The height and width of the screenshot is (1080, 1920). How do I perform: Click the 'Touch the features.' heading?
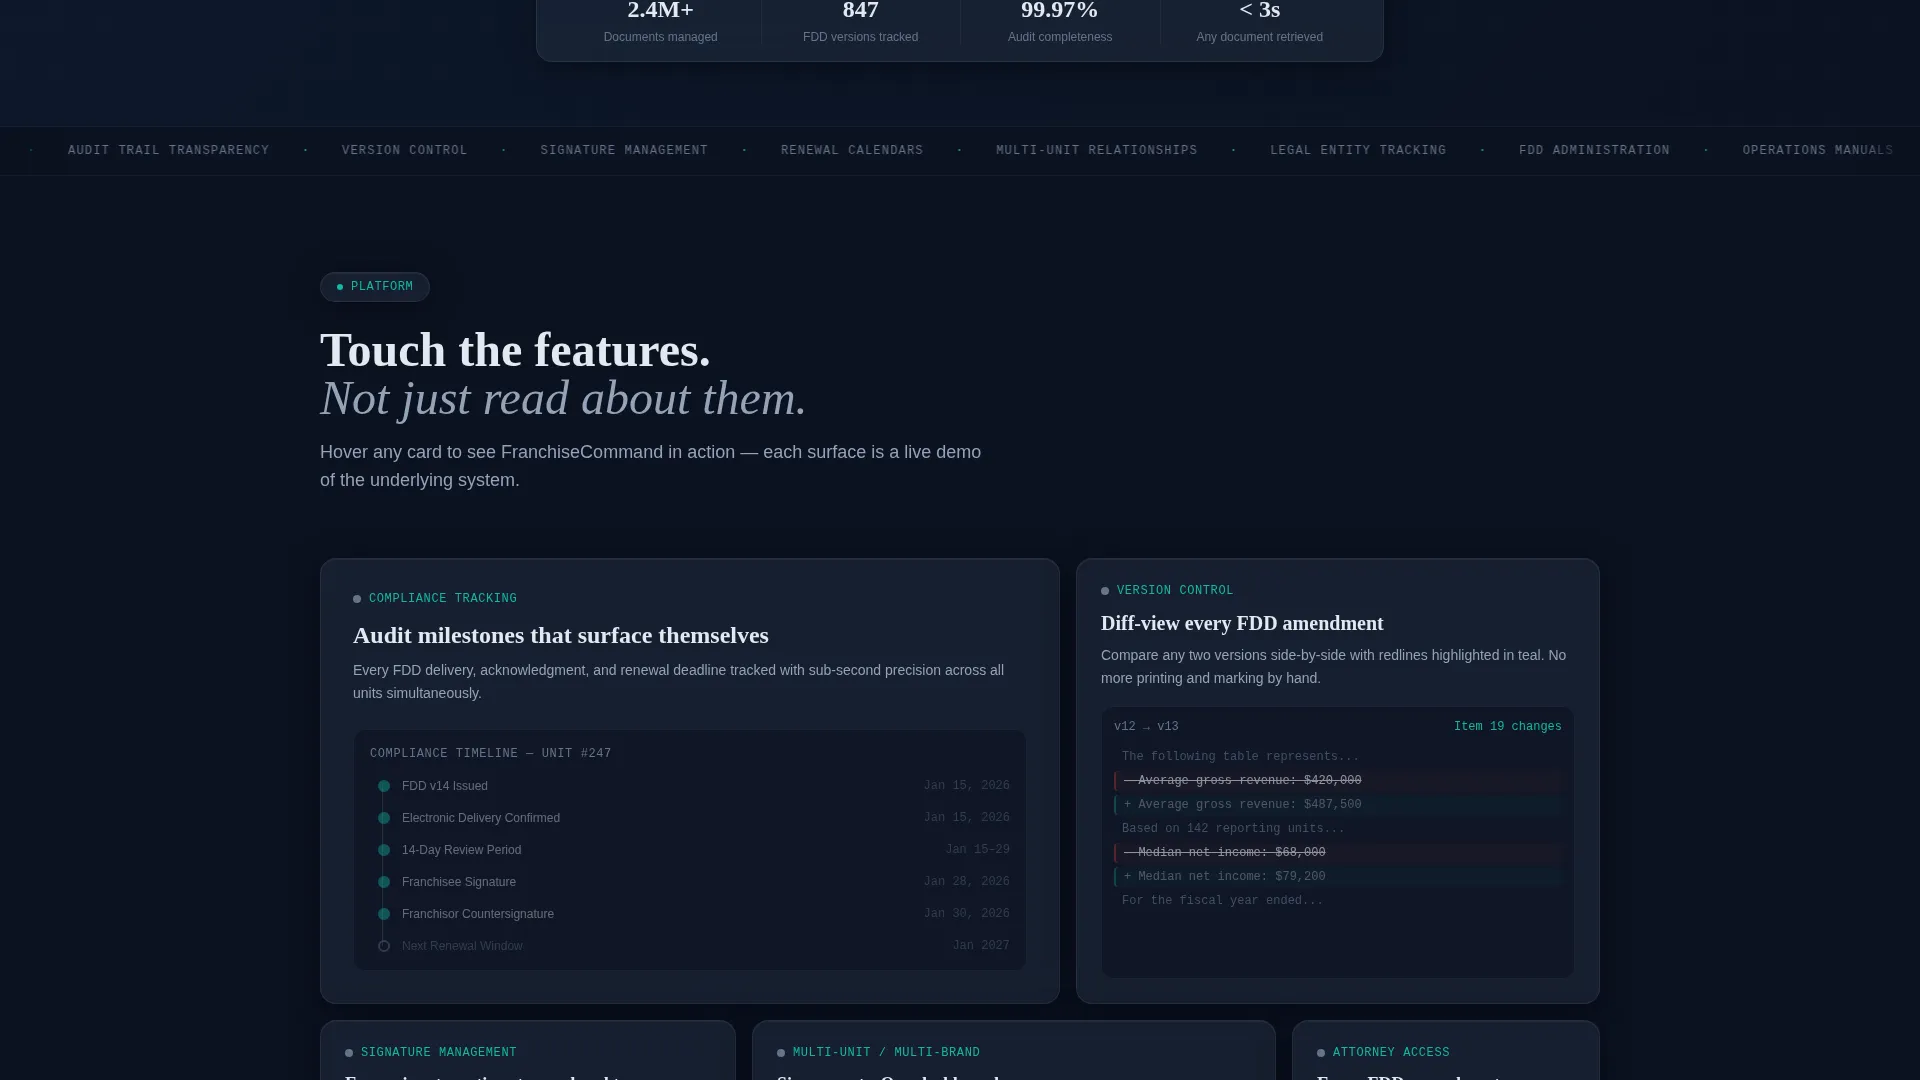(x=515, y=351)
